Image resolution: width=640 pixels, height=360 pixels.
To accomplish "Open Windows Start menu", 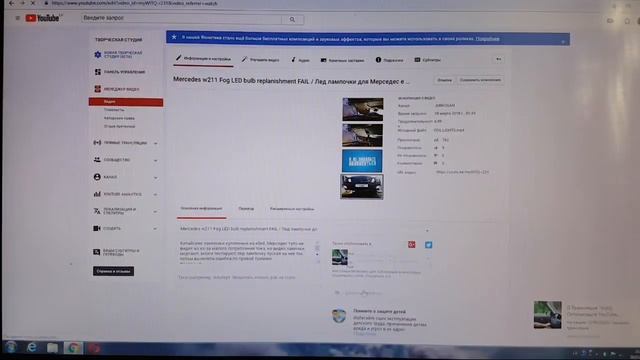I will [11, 347].
